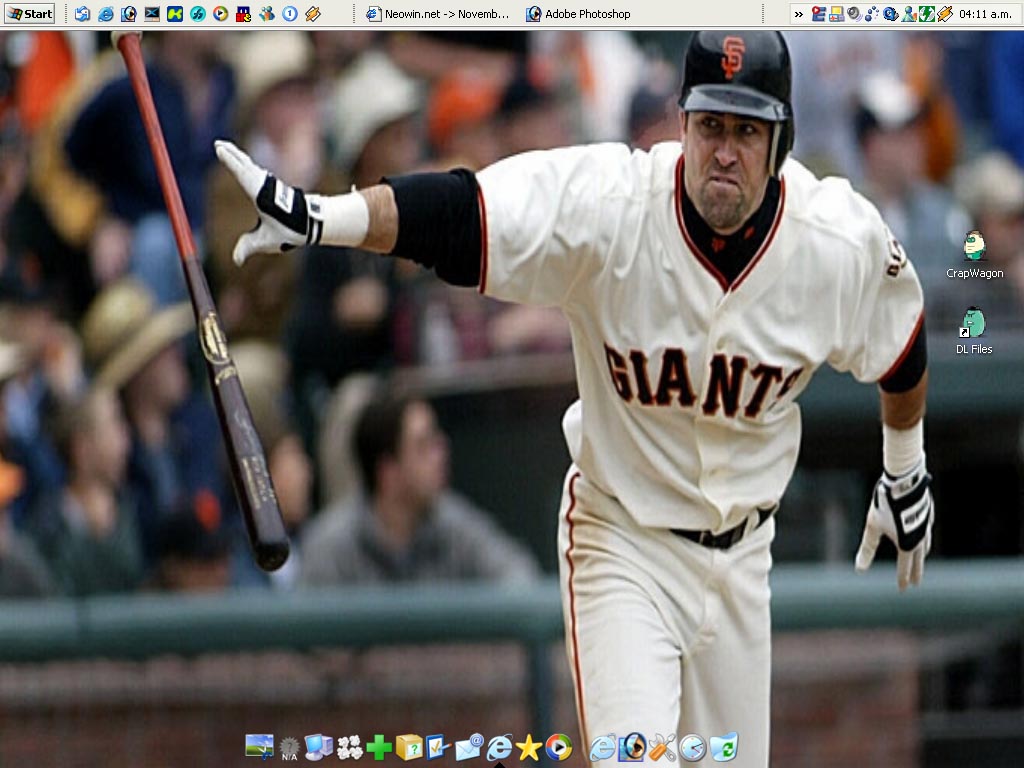
Task: Click the MSN Messenger tray icon
Action: 909,14
